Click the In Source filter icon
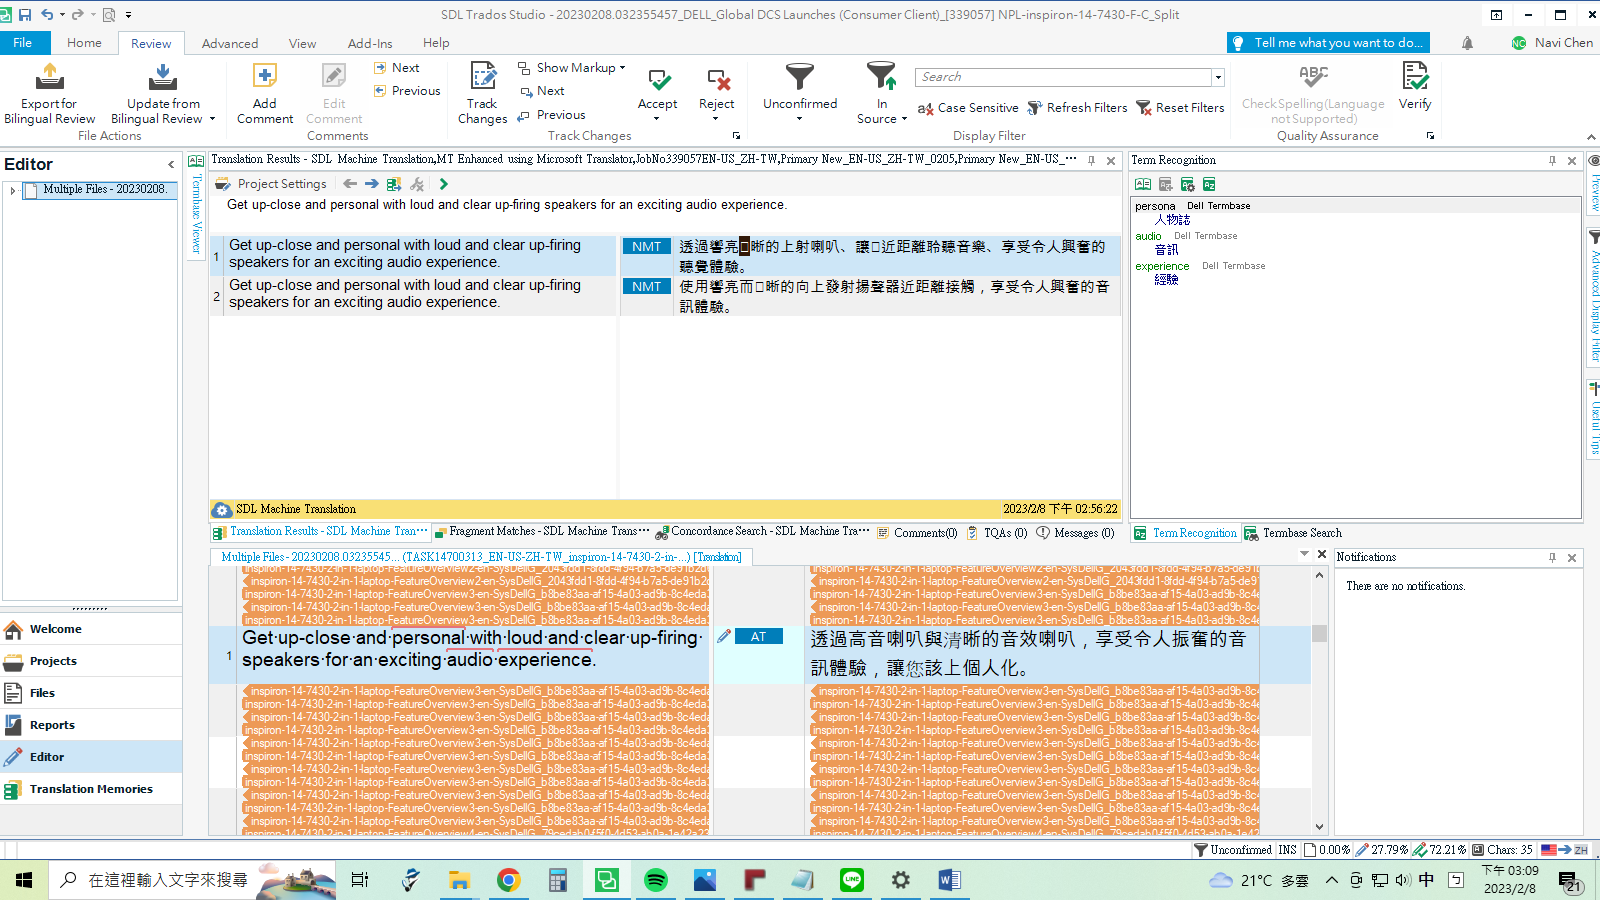 pos(881,76)
